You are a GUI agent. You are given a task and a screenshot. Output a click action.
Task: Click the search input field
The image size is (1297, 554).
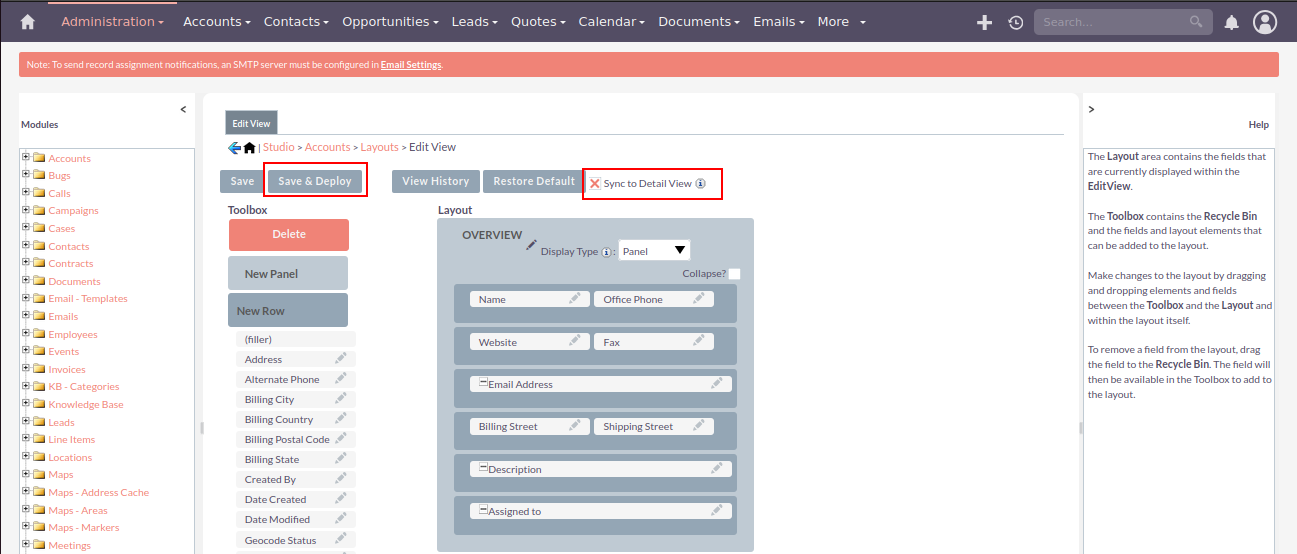click(x=1112, y=22)
